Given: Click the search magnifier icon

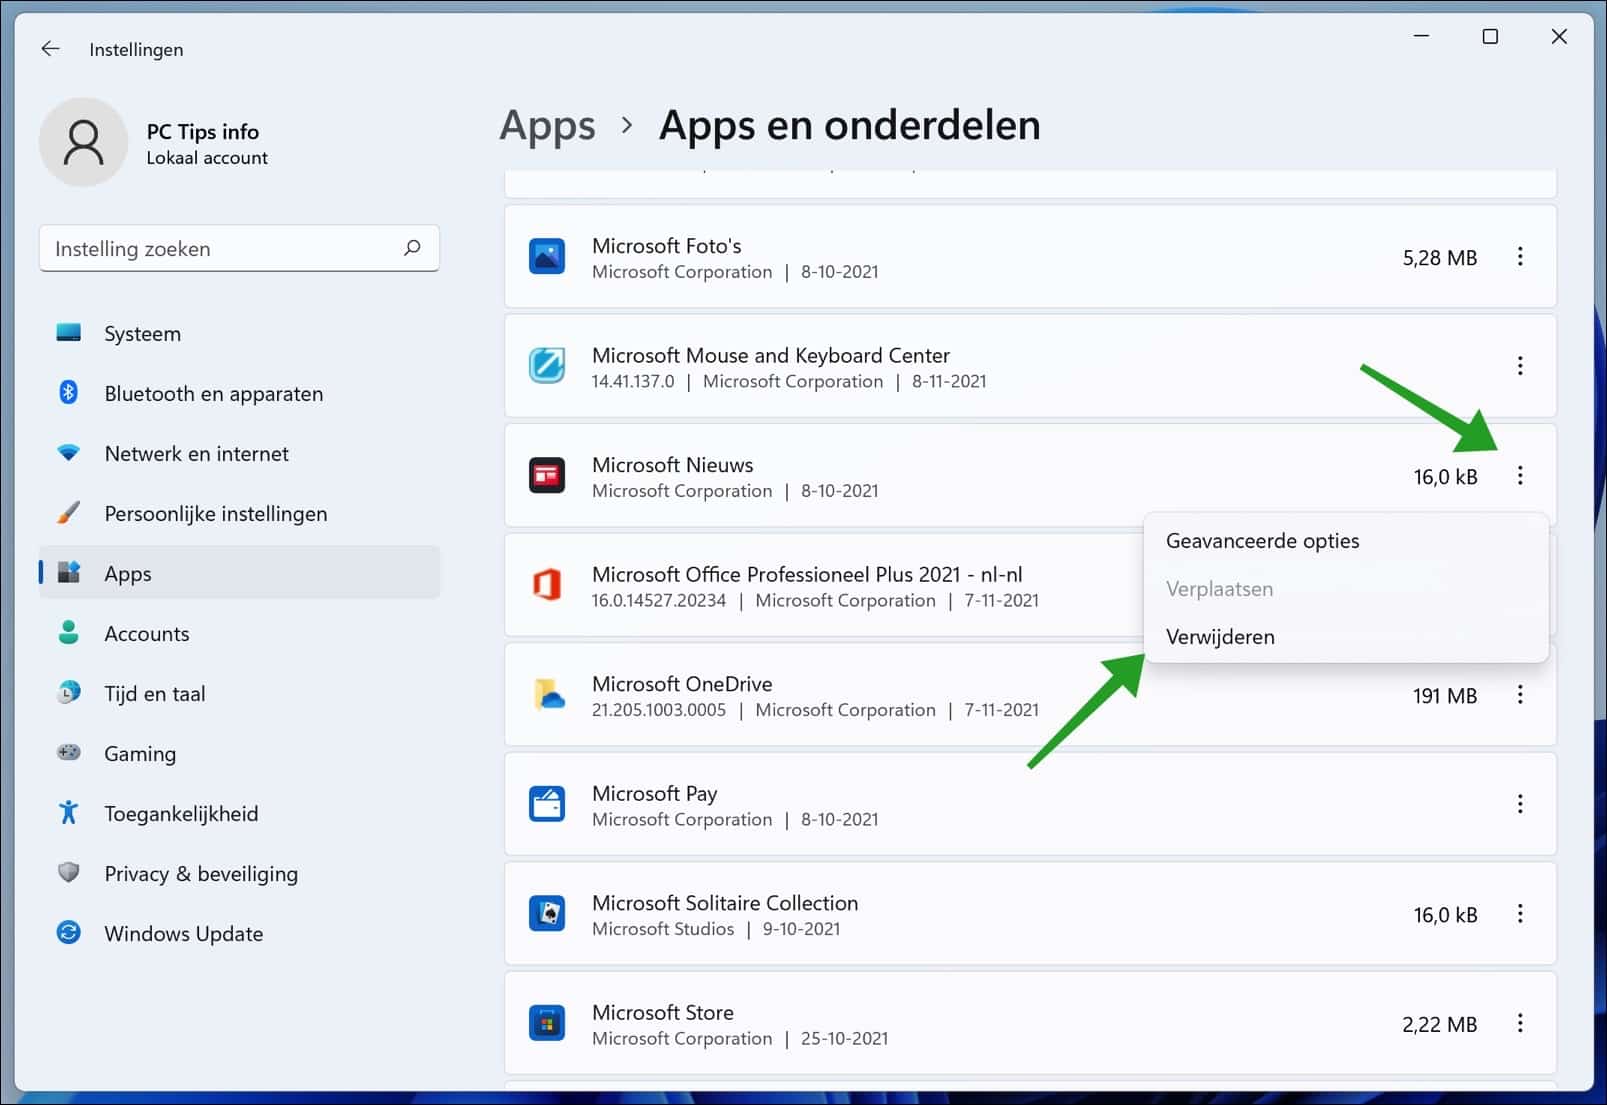Looking at the screenshot, I should tap(412, 248).
